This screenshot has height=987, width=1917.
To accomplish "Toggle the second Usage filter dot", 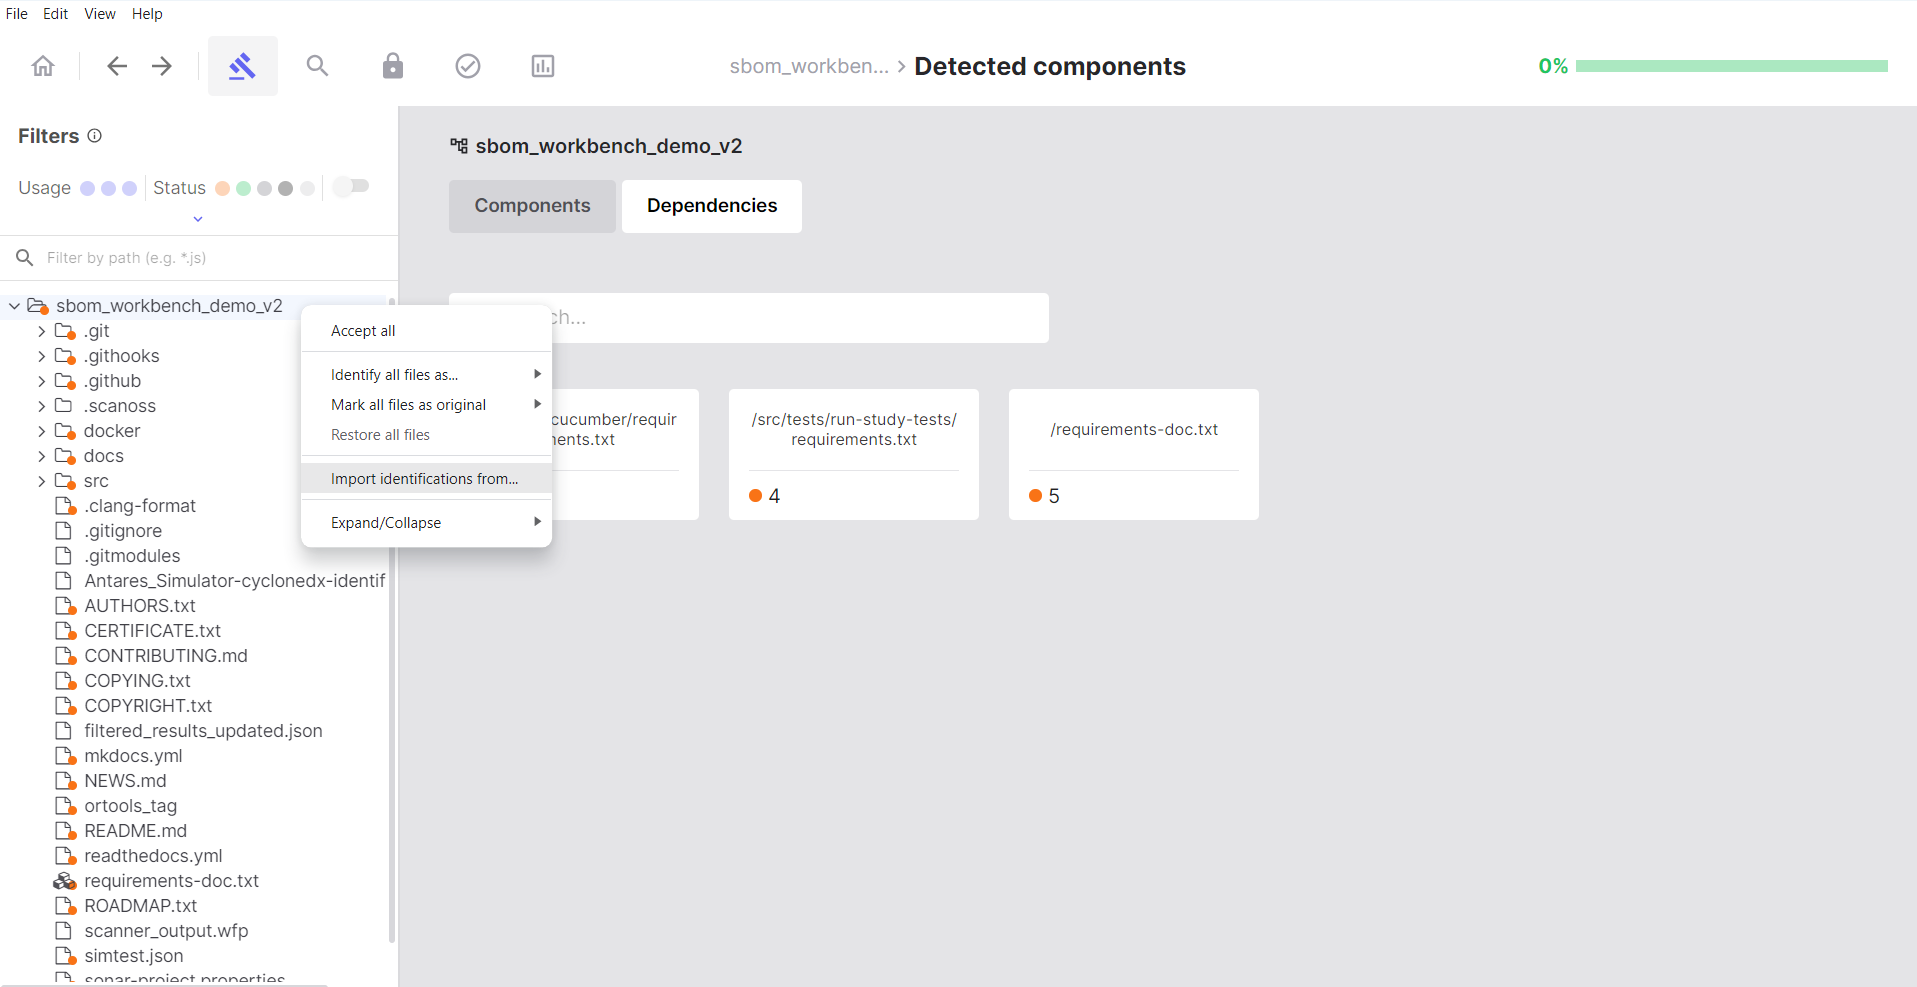I will pyautogui.click(x=109, y=188).
